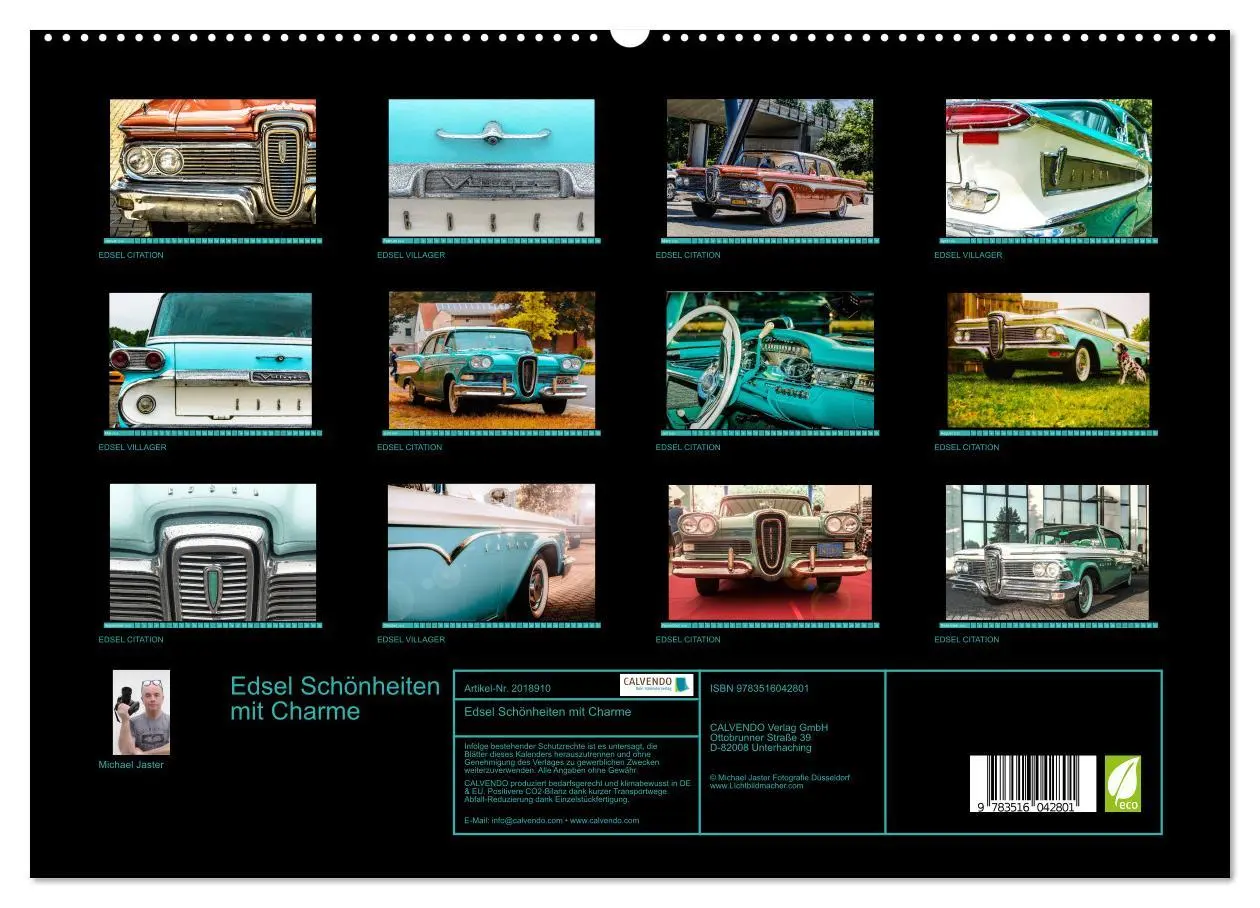Viewport: 1260px width, 908px height.
Task: Open the Edsel on grass with dalmatian photo
Action: click(1048, 360)
